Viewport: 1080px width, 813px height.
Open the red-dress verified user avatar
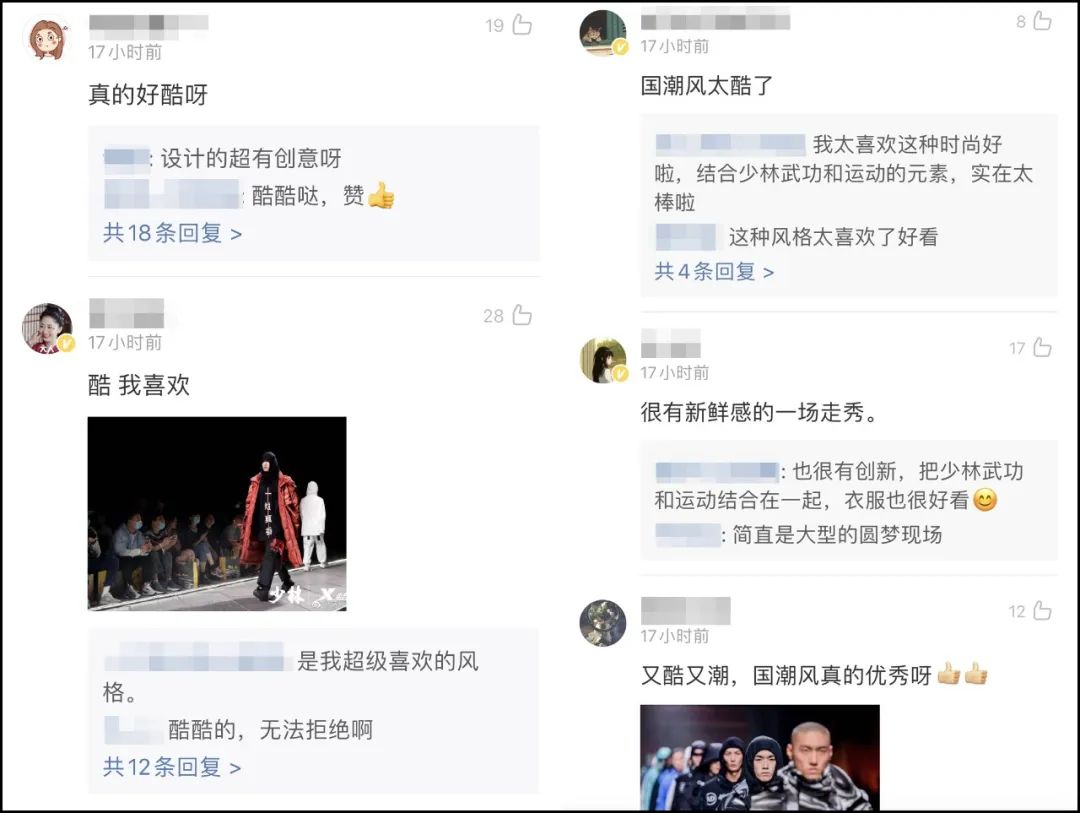(48, 328)
